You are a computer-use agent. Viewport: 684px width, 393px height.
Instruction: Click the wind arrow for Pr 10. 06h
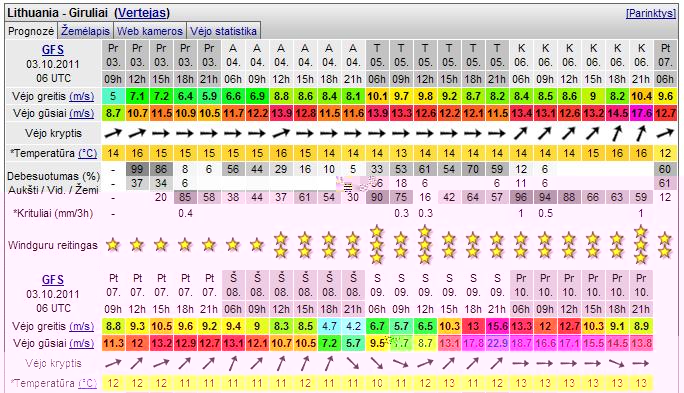click(521, 363)
